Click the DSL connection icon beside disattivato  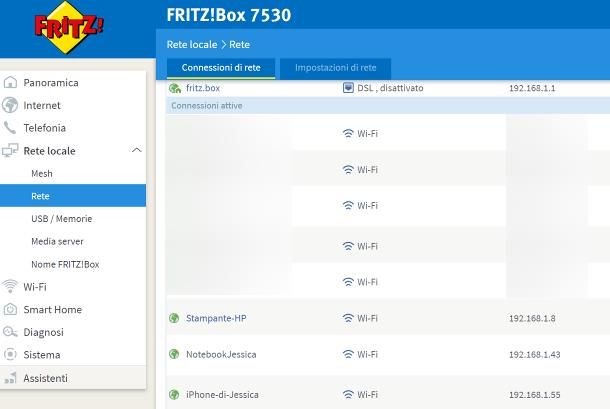click(348, 88)
